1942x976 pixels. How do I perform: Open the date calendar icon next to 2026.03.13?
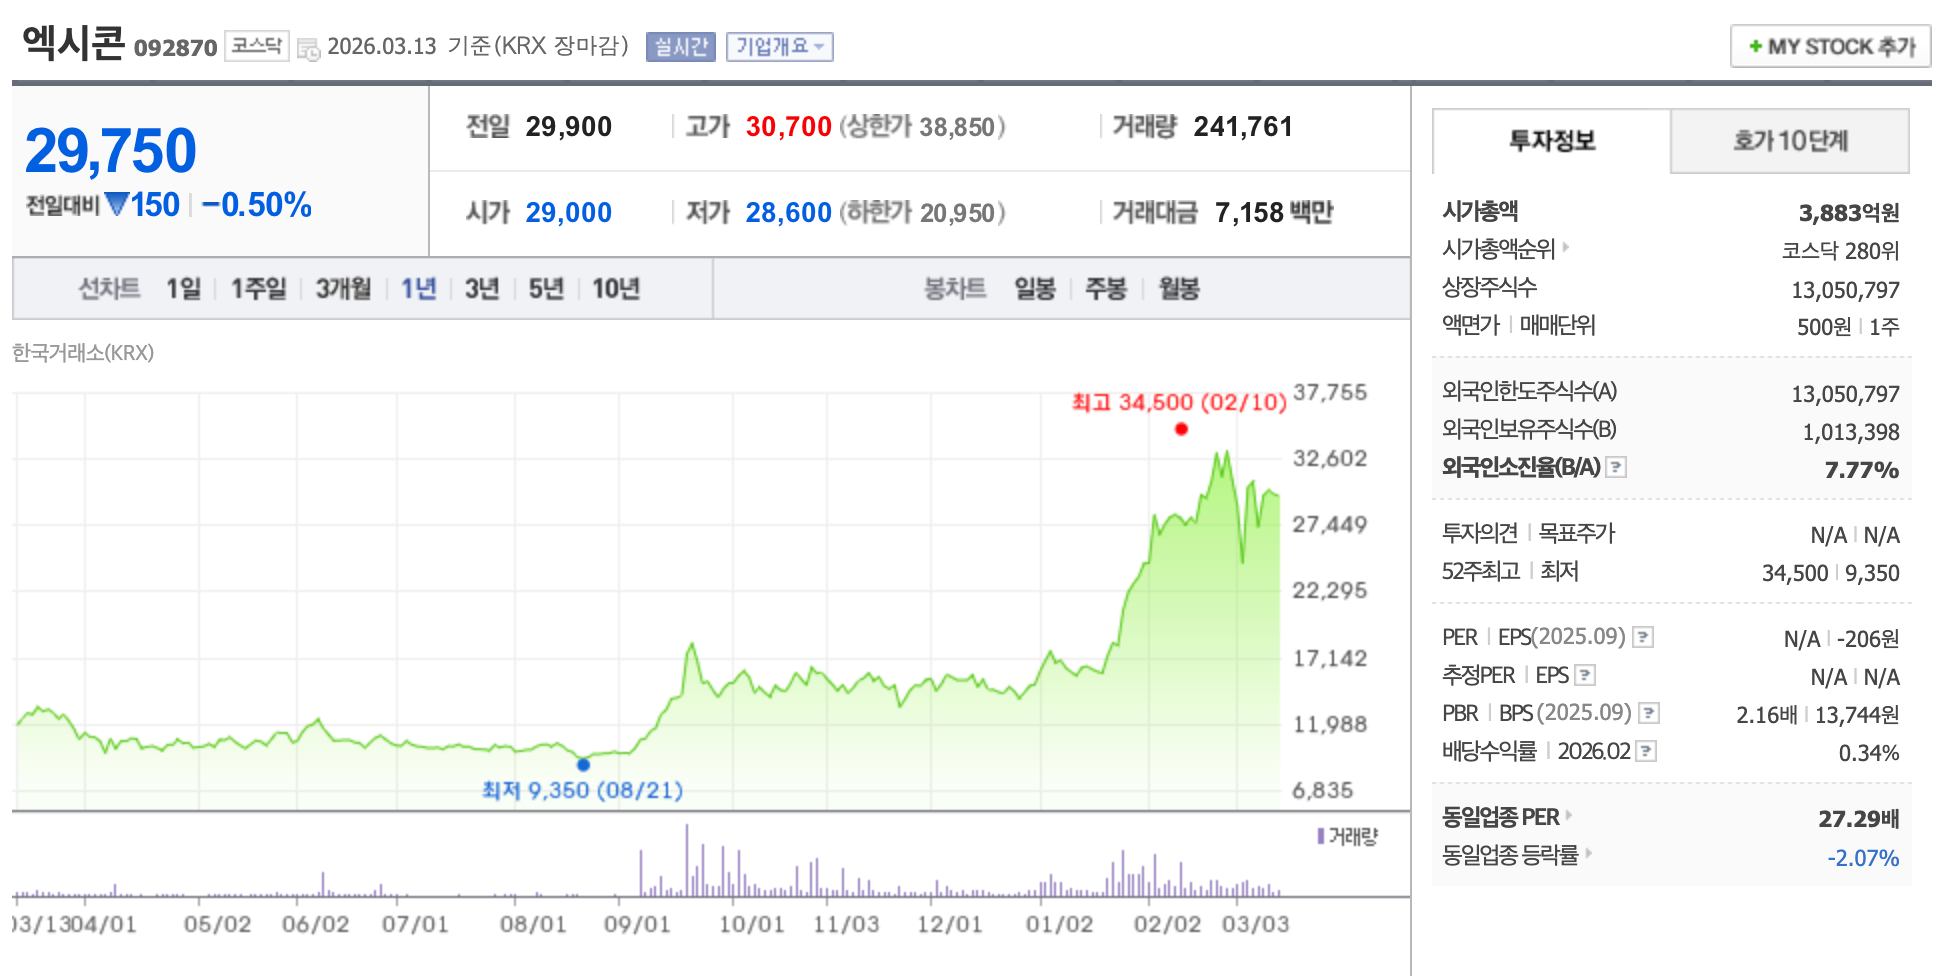(309, 48)
